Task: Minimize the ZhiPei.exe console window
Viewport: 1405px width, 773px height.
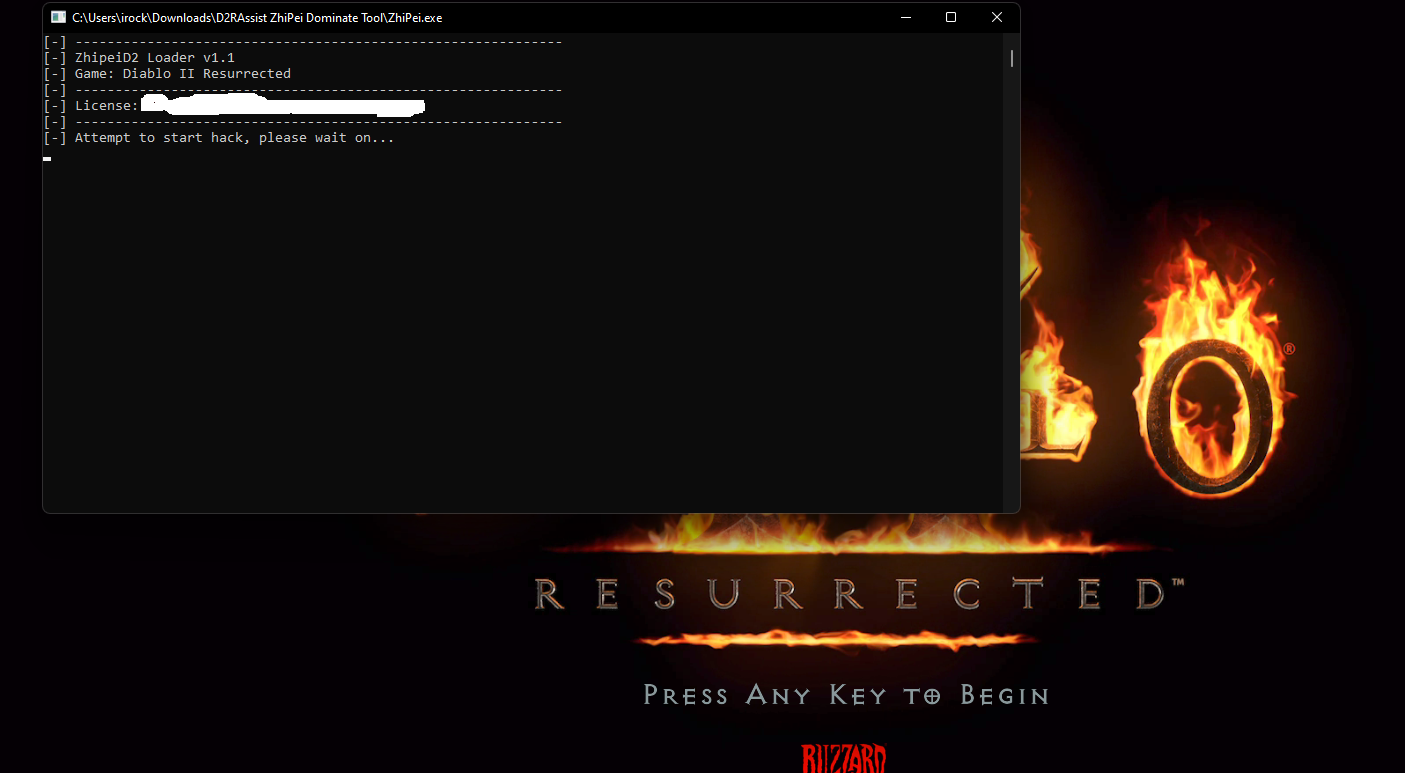Action: pos(905,17)
